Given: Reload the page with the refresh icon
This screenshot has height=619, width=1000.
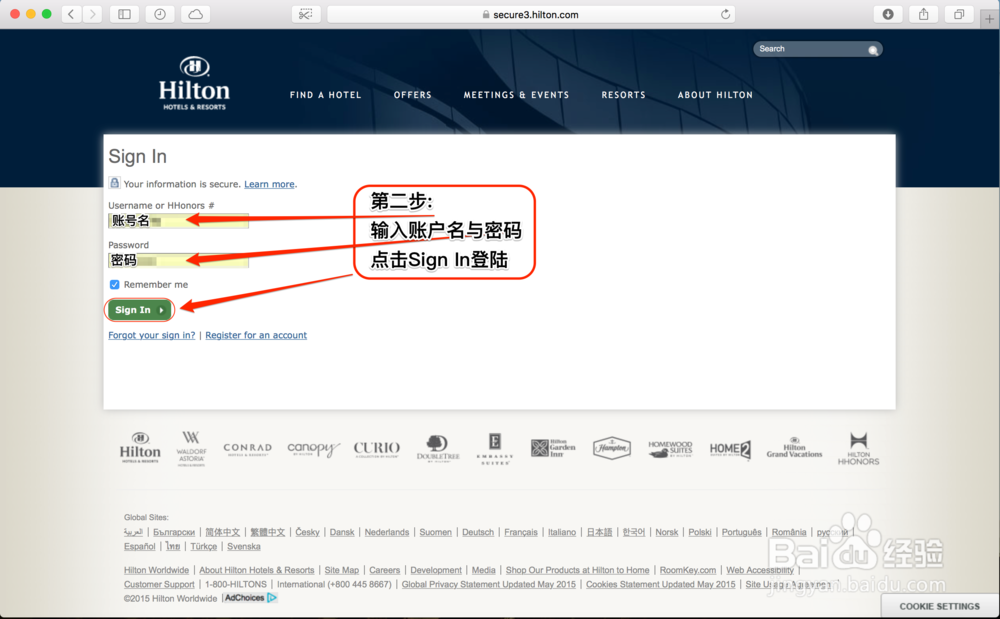Looking at the screenshot, I should 725,14.
